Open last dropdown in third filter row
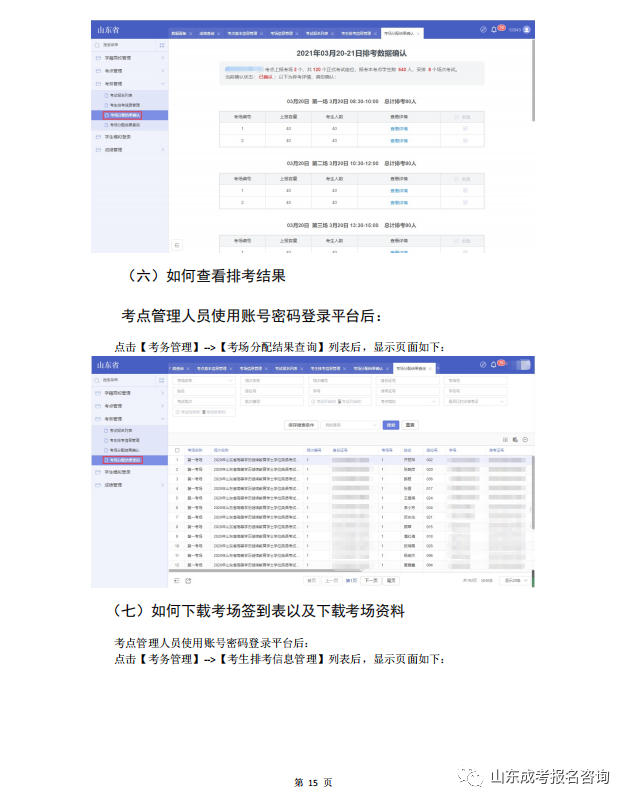This screenshot has width=630, height=805. [475, 401]
